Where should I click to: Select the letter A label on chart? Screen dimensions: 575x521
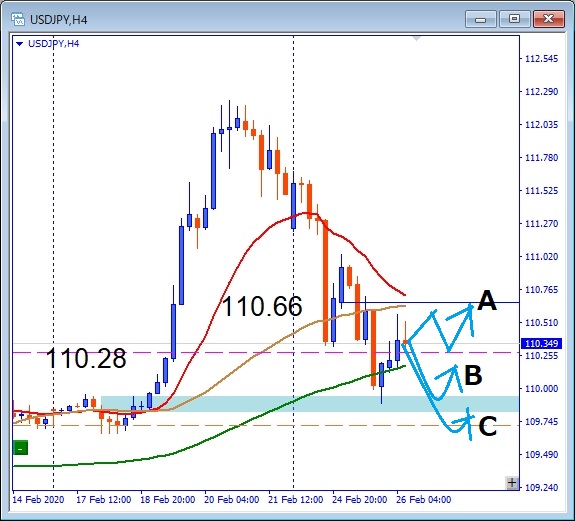pyautogui.click(x=487, y=300)
